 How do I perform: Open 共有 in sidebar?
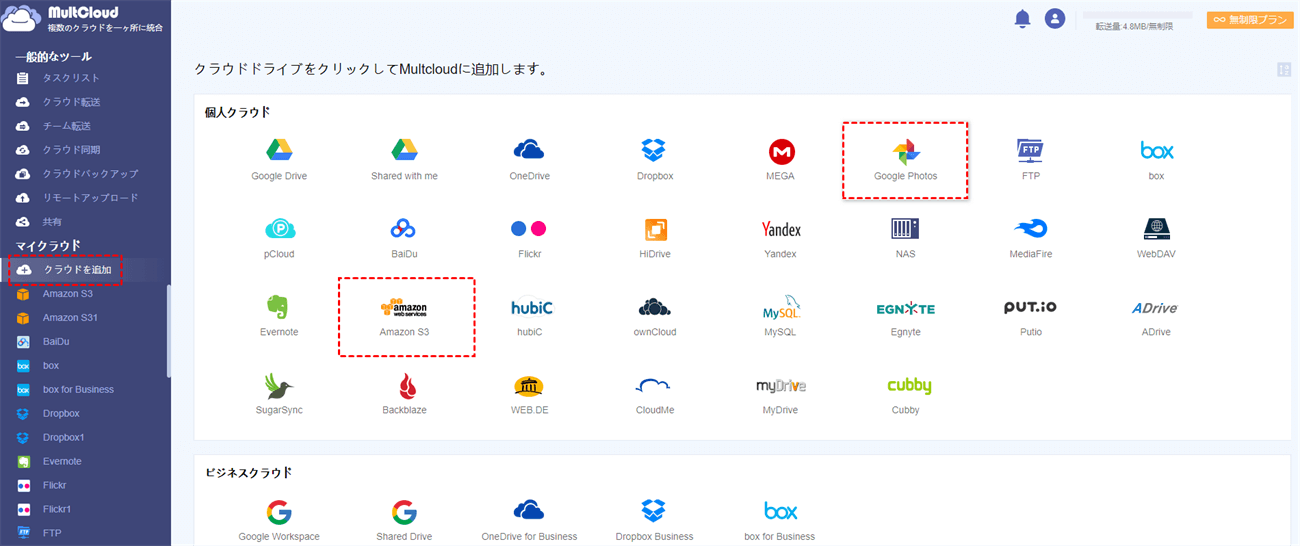pos(52,222)
